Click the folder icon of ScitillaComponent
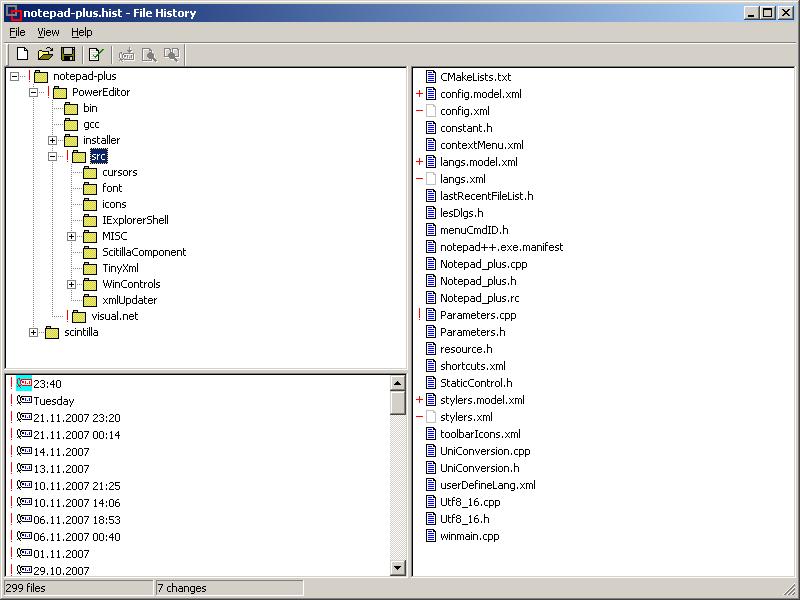This screenshot has height=600, width=800. [90, 252]
